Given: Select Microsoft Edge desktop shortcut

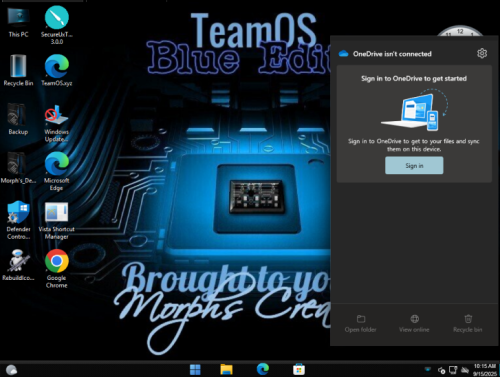Looking at the screenshot, I should tap(57, 172).
